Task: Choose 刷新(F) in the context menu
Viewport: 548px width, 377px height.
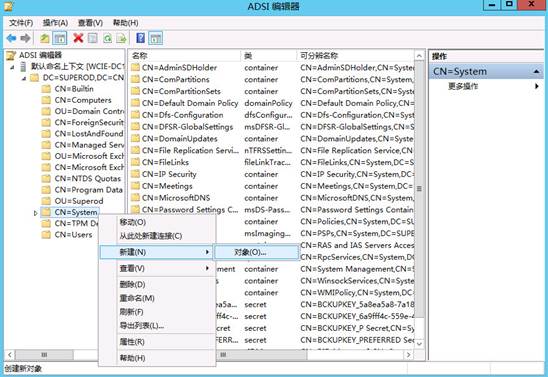Action: click(x=157, y=312)
